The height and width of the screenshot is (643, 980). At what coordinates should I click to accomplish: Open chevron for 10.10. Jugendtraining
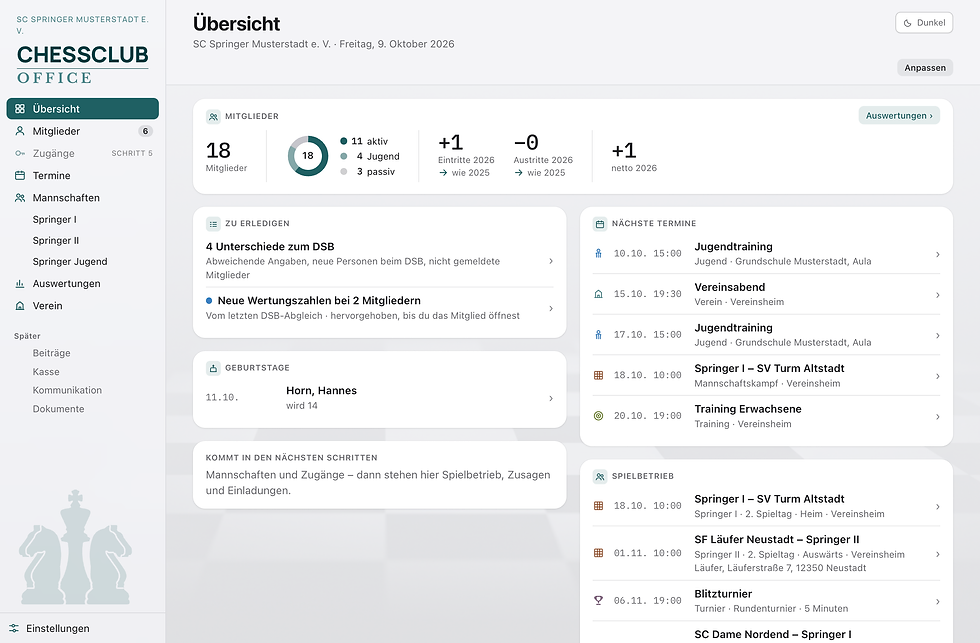(938, 254)
